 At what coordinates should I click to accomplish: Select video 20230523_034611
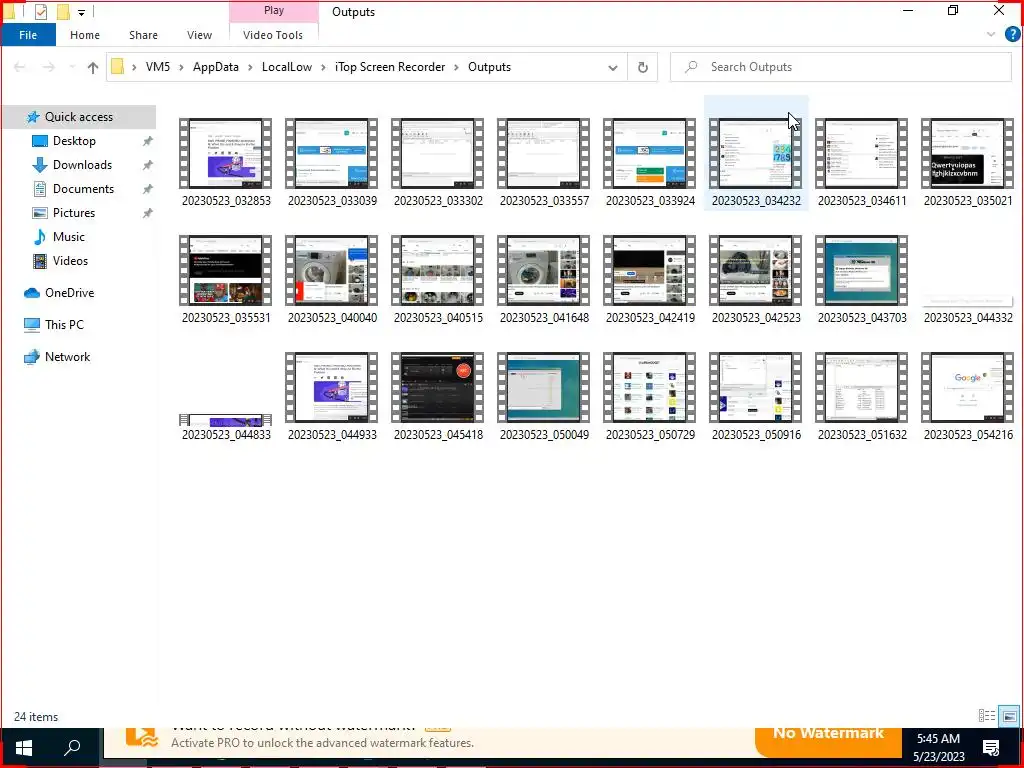click(x=861, y=163)
